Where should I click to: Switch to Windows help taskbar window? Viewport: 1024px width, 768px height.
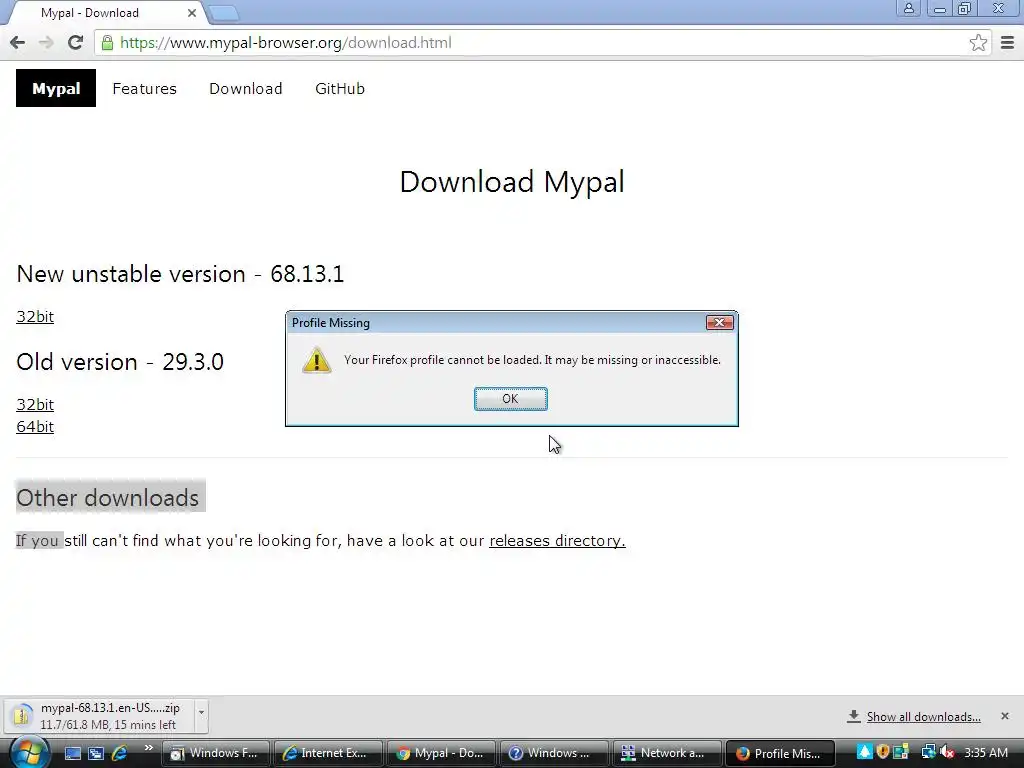[553, 754]
